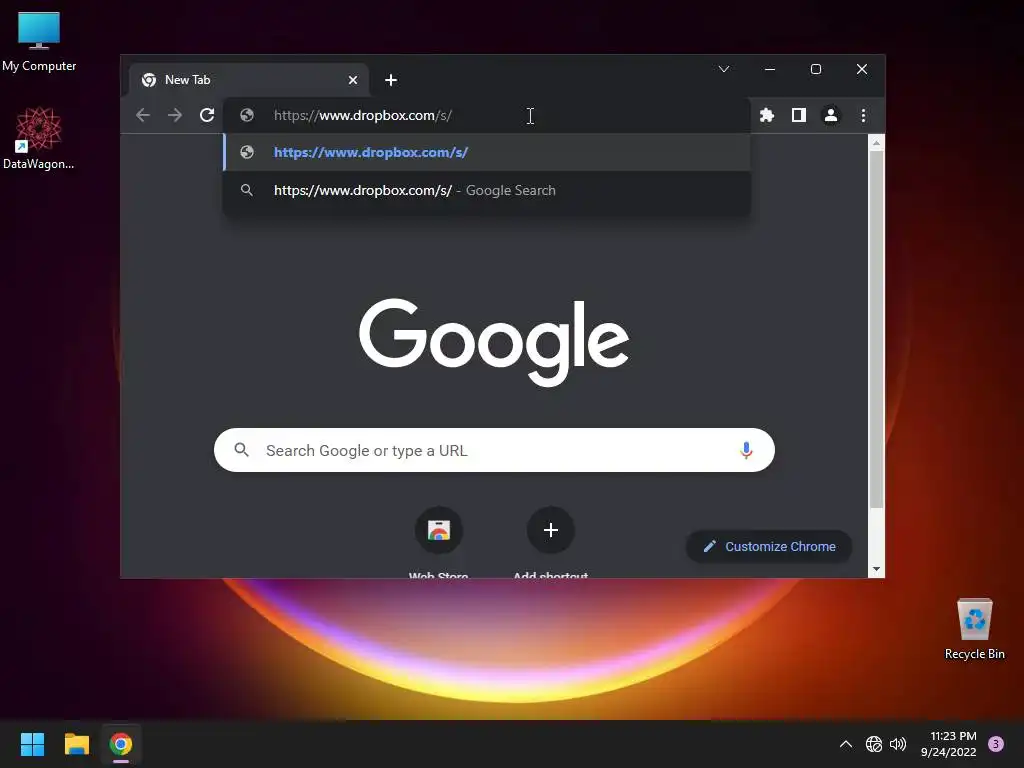Viewport: 1024px width, 768px height.
Task: Go forward using the forward arrow
Action: [x=174, y=116]
